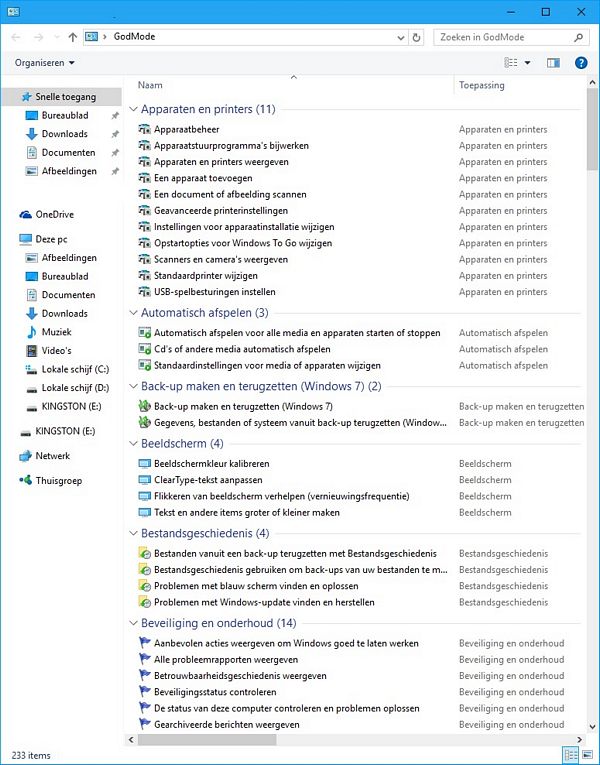The image size is (600, 765).
Task: Click the Help question mark icon
Action: tap(580, 62)
